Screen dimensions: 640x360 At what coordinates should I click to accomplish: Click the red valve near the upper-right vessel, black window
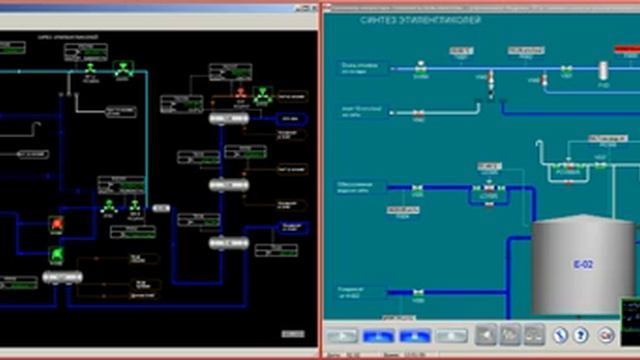click(241, 93)
